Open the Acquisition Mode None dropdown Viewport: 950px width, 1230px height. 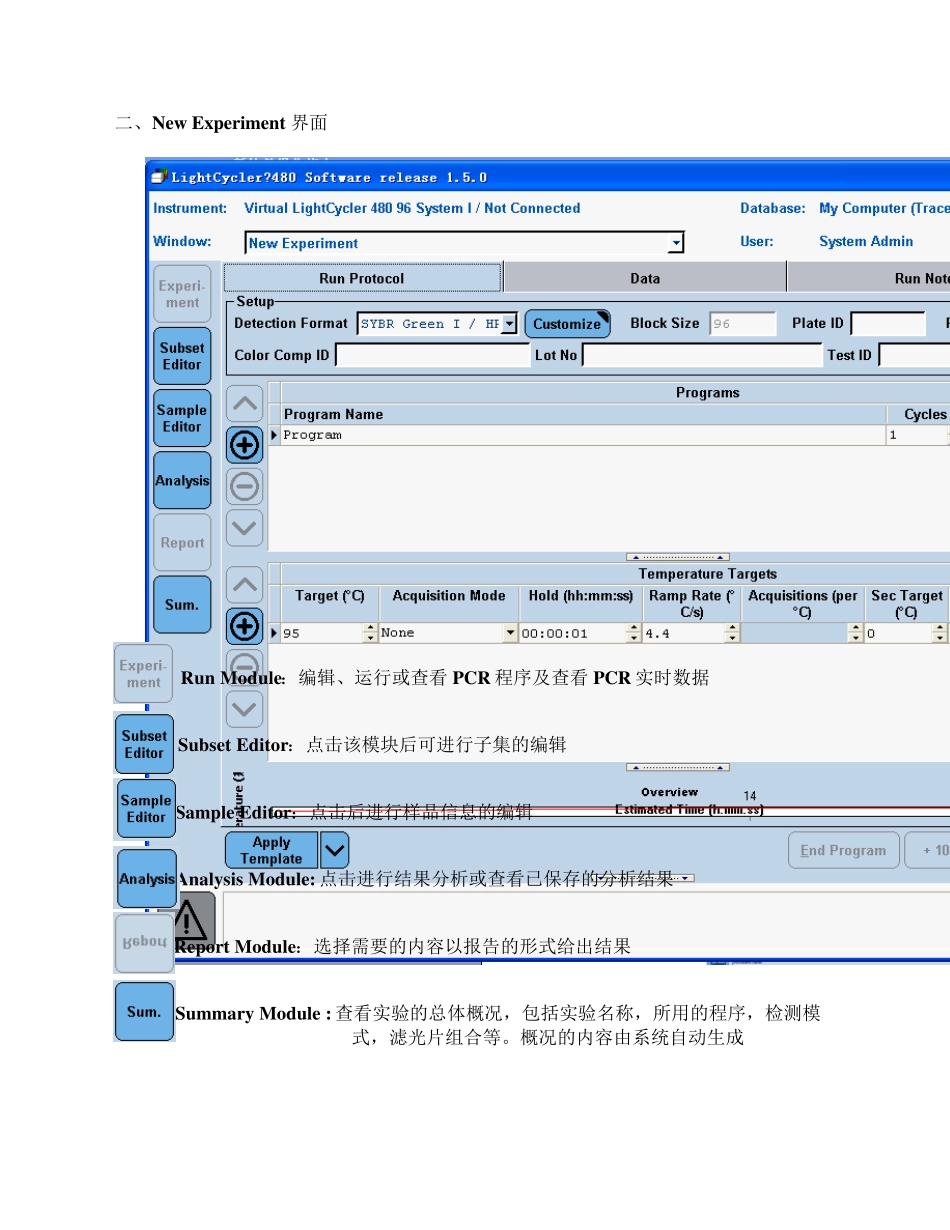click(511, 633)
